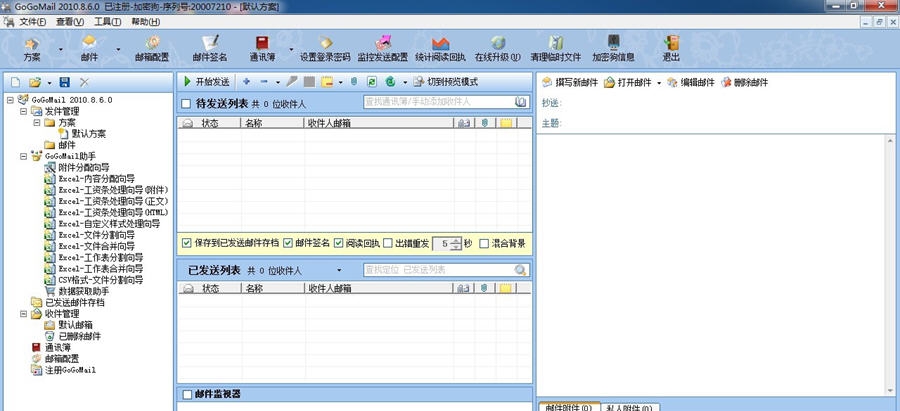Open 统计阅读回执
The width and height of the screenshot is (900, 411).
[440, 48]
